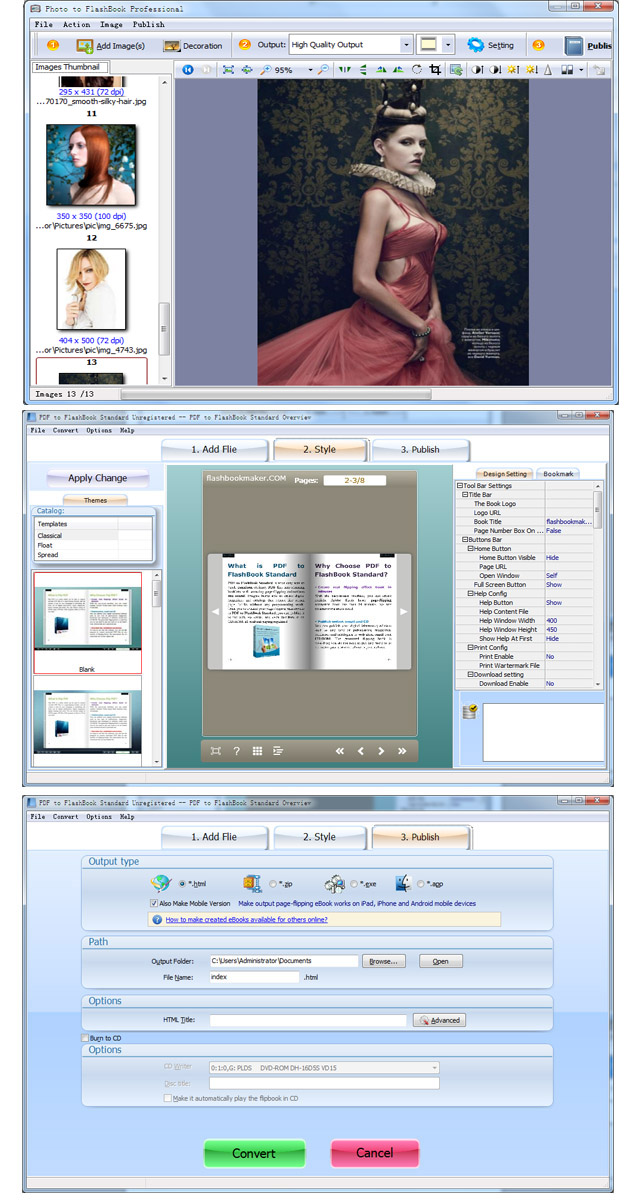Click the Publish book icon in the toolbar
The image size is (632, 1200).
pyautogui.click(x=575, y=46)
